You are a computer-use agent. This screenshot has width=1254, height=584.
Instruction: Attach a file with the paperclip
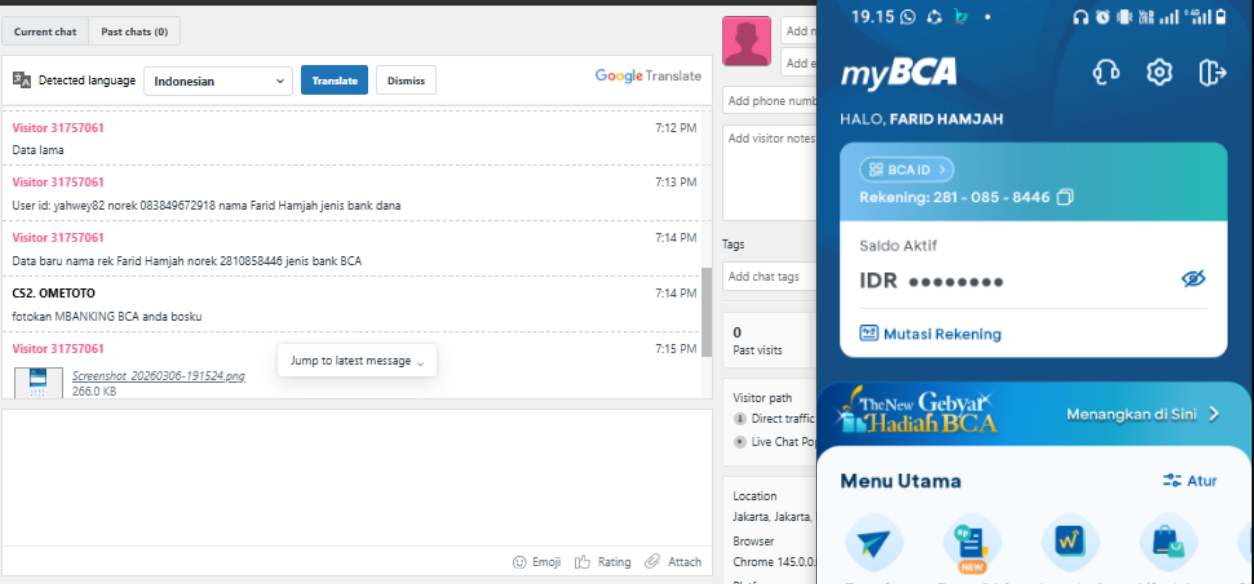673,562
